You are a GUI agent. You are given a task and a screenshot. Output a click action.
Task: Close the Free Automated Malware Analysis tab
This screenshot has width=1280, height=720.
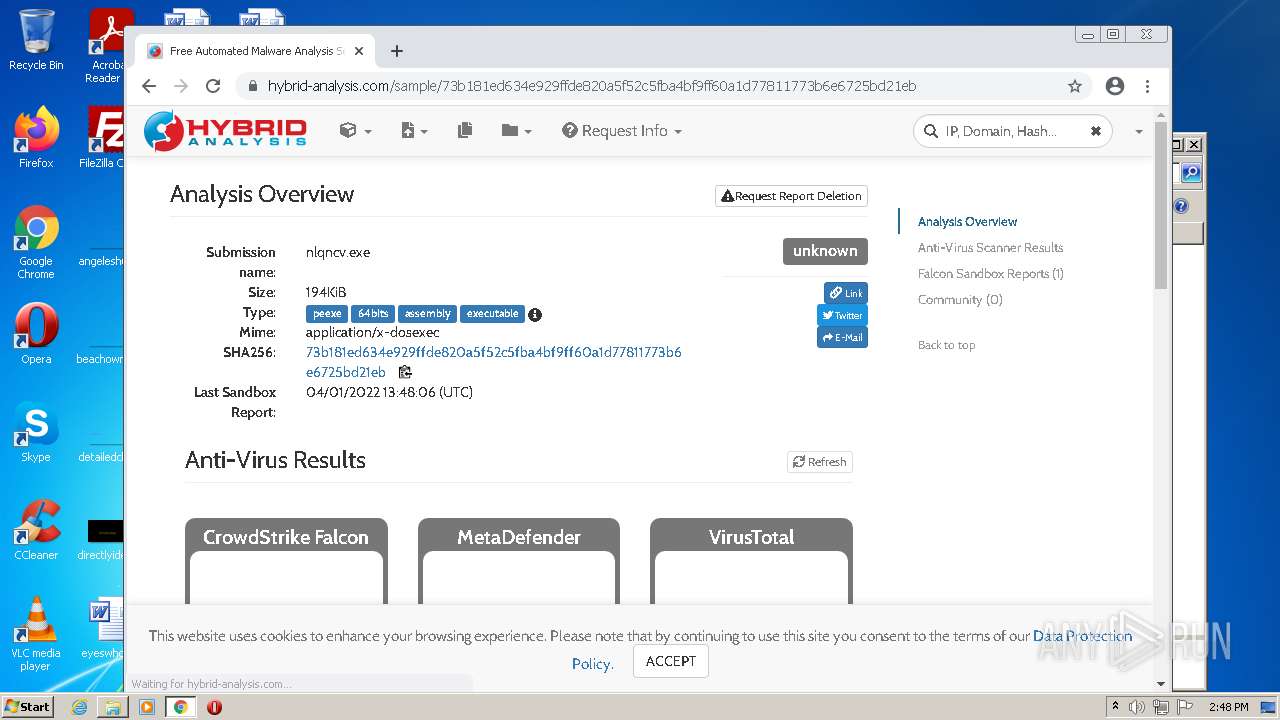coord(359,51)
